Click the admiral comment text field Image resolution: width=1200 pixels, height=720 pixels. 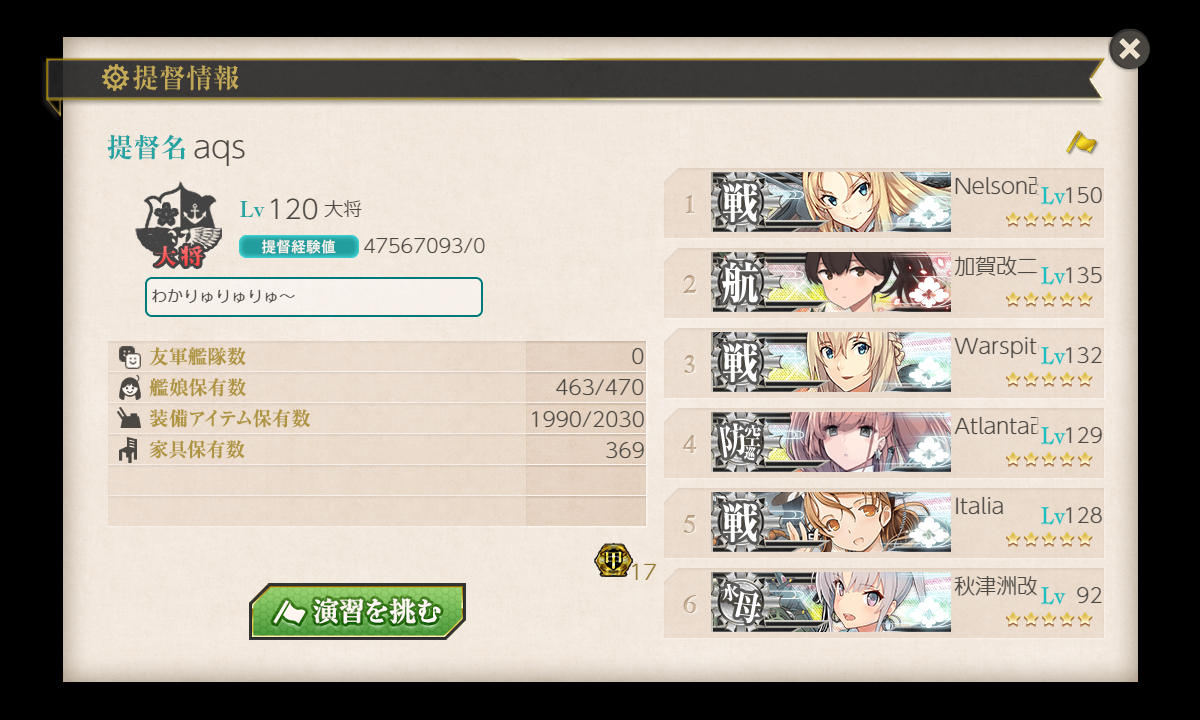314,297
